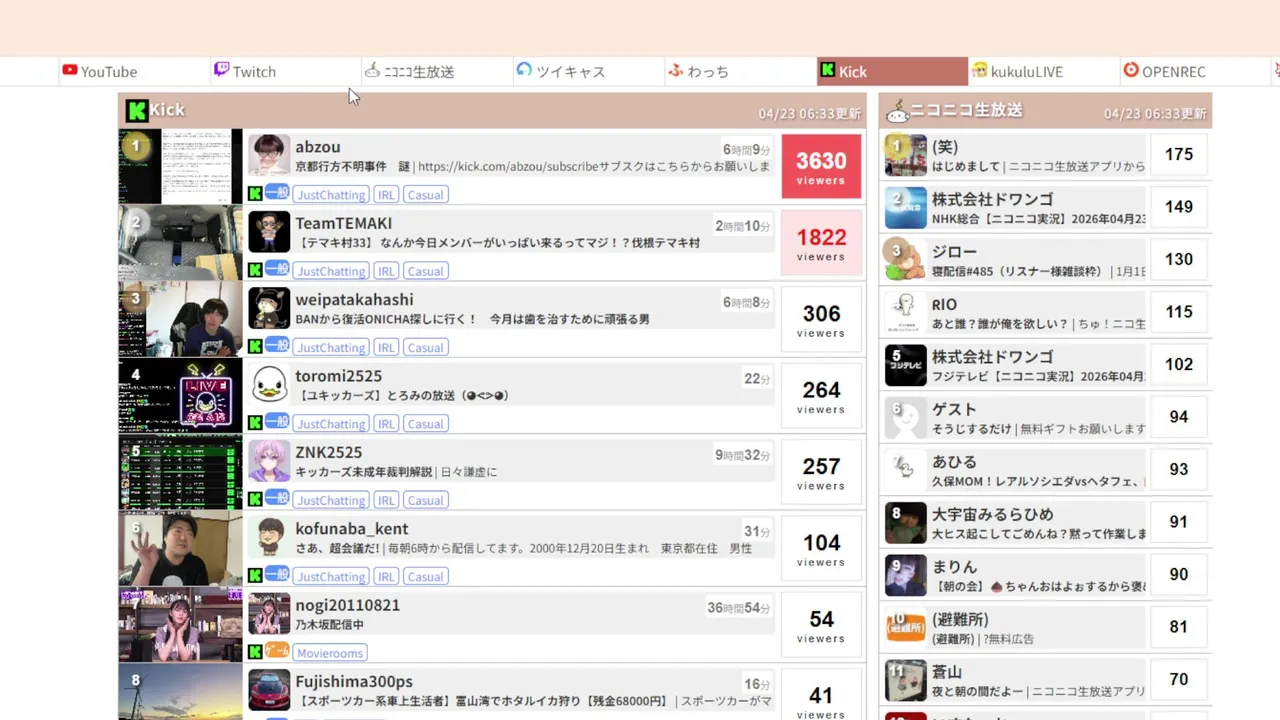The image size is (1280, 720).
Task: Click the ゲスト avatar icon
Action: point(906,417)
